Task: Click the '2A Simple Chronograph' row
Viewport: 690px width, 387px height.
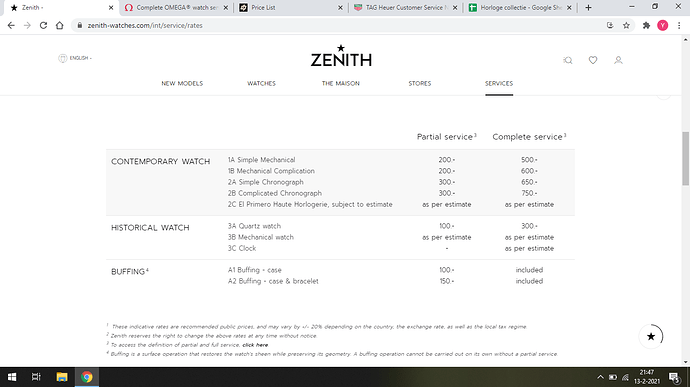Action: (340, 182)
